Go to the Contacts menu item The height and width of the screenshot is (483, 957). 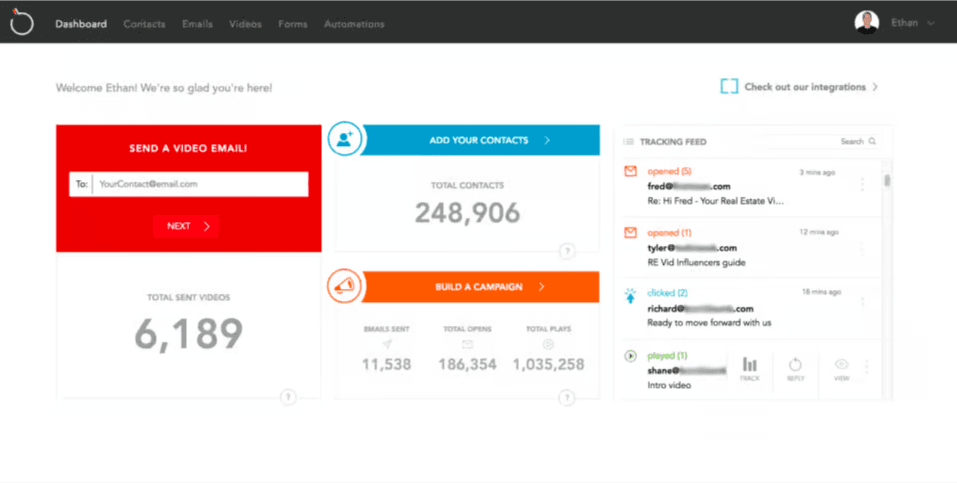coord(144,24)
